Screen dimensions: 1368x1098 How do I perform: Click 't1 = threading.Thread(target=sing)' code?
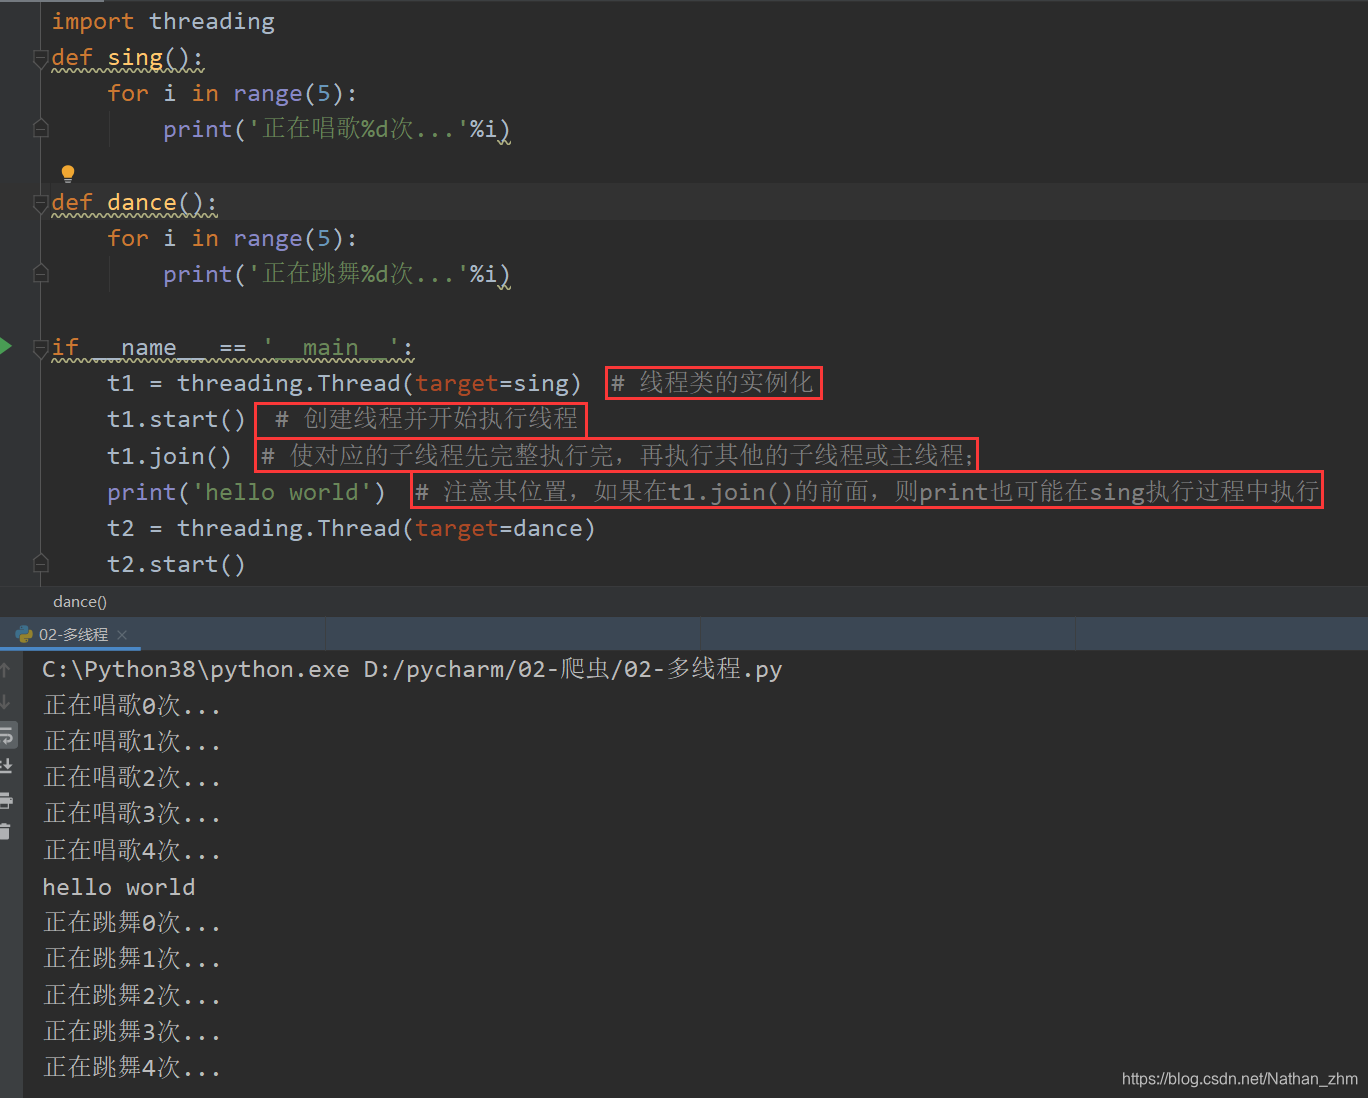[x=344, y=383]
